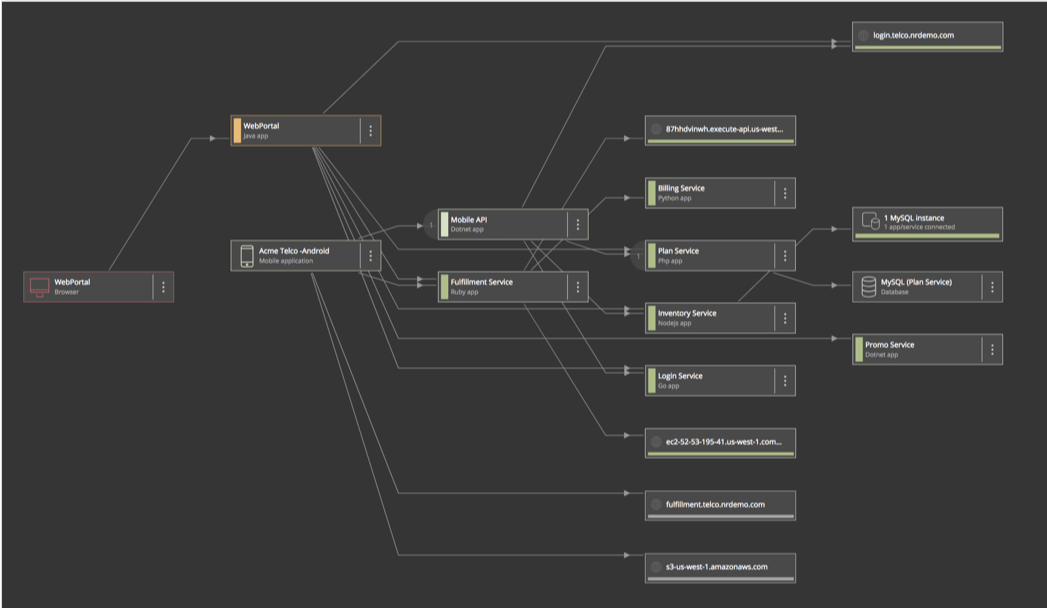This screenshot has height=608, width=1047.
Task: Click the globe icon on 87hhdvinwh.execute-api node
Action: point(656,129)
